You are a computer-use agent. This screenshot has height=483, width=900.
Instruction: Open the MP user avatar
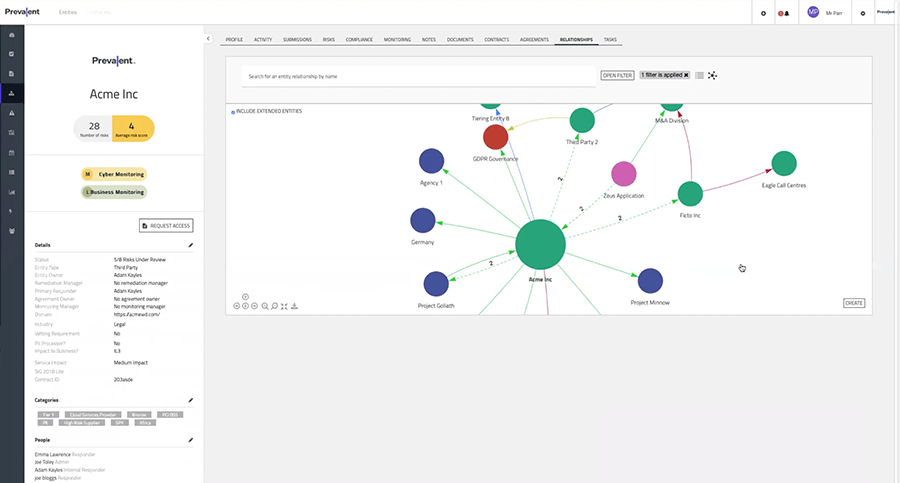click(813, 12)
